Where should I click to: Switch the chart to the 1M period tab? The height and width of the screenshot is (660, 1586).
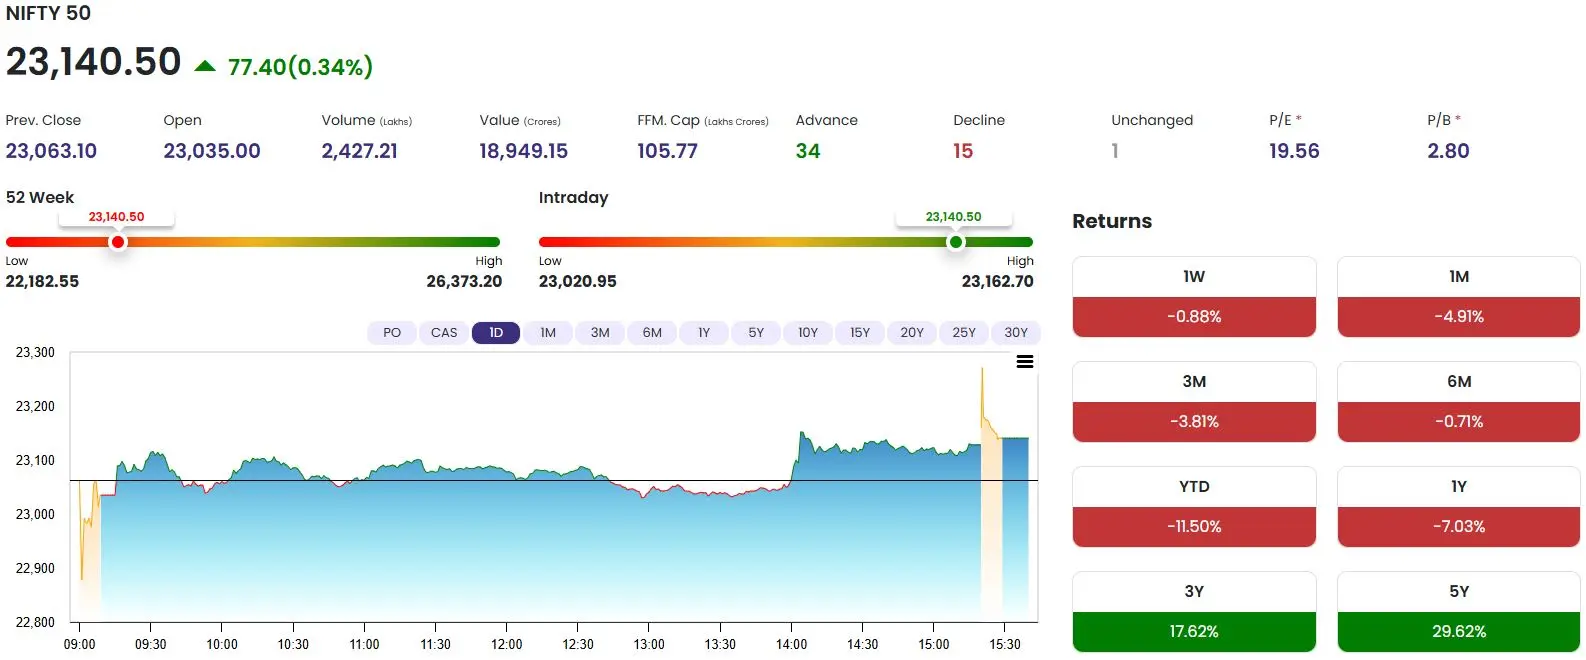[x=548, y=333]
